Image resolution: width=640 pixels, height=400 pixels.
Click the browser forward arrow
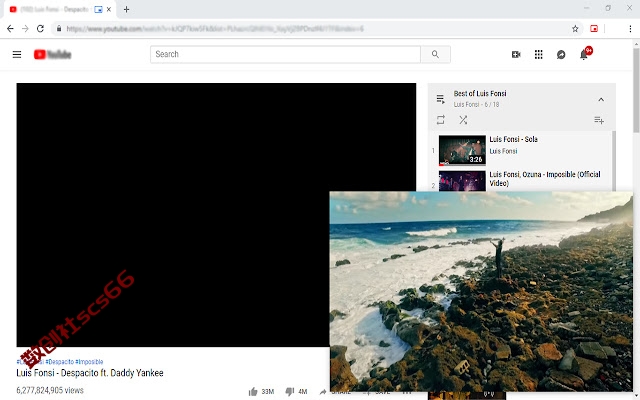tap(25, 29)
